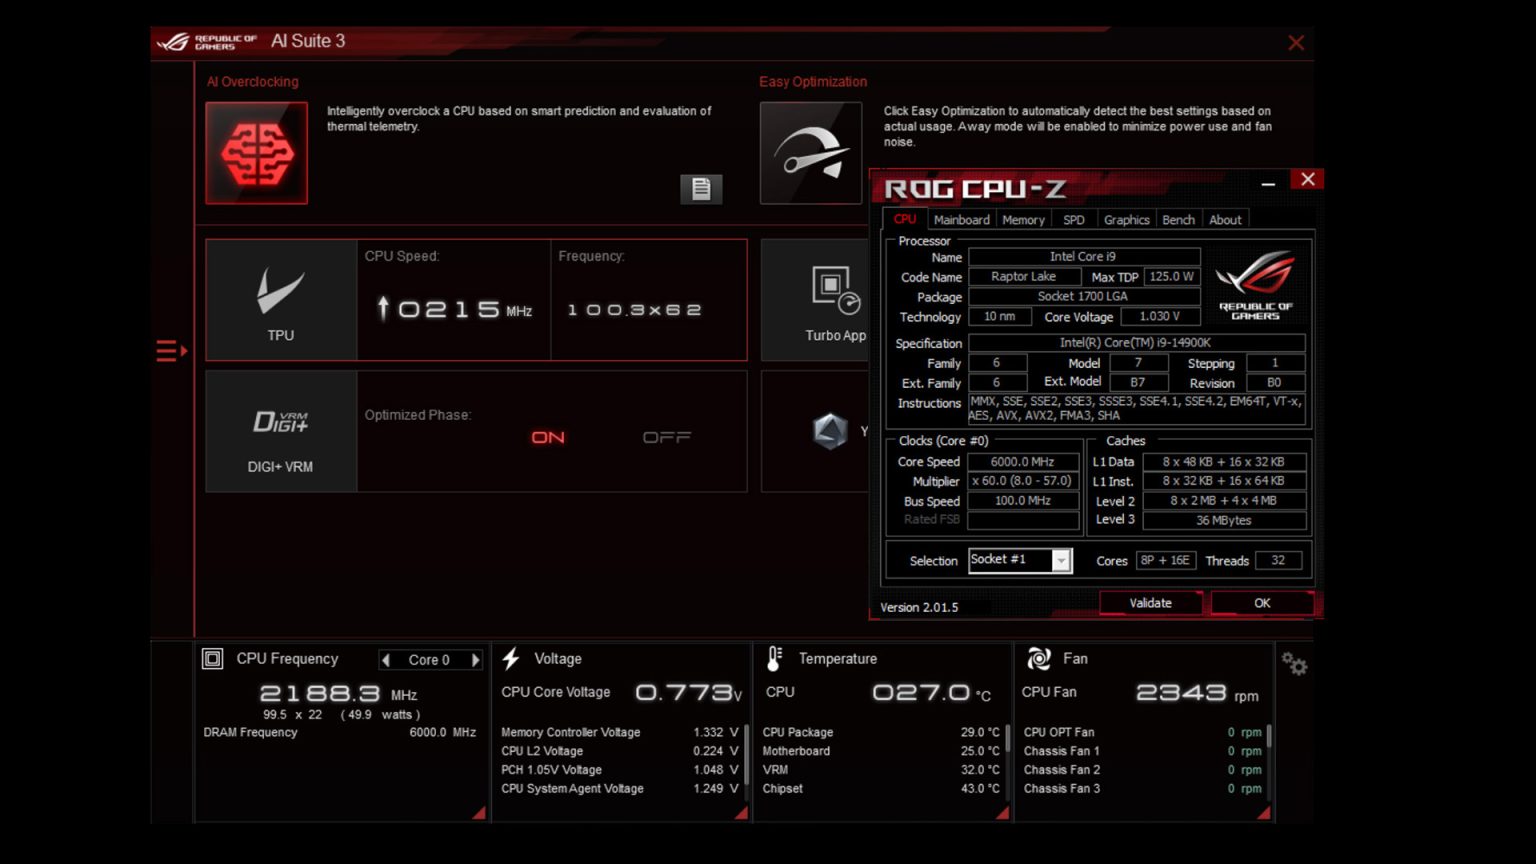Expand the Voltage panel corner arrow
Screen dimensions: 1536x864
coord(741,813)
